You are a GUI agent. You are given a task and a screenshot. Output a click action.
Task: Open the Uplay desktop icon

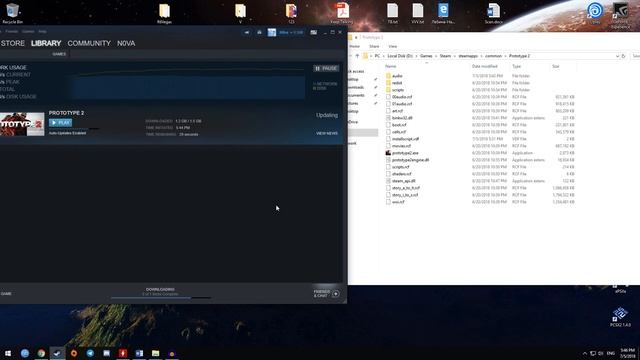point(596,13)
